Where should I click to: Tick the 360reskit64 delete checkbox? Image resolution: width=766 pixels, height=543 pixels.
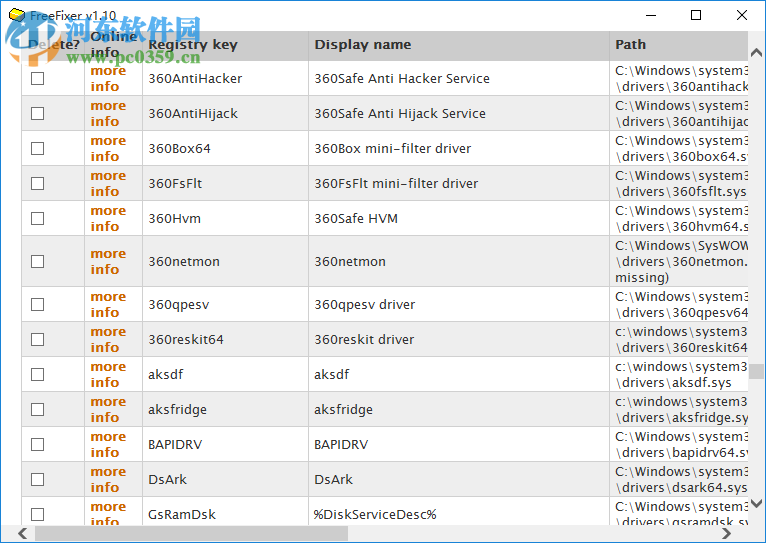pos(38,339)
